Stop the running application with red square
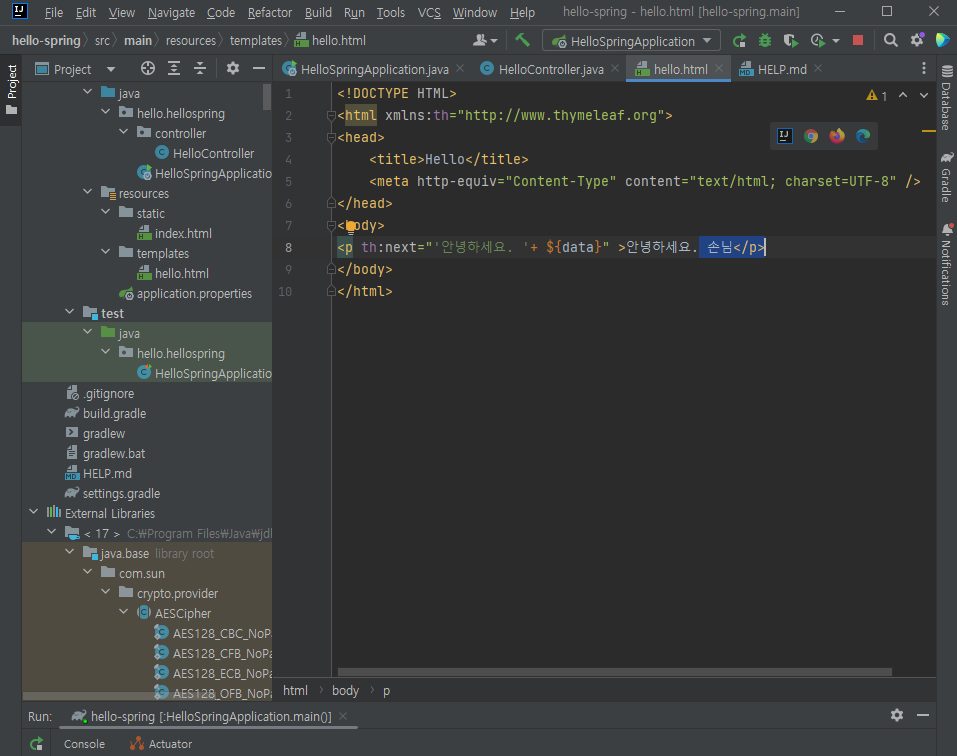This screenshot has width=957, height=756. pyautogui.click(x=857, y=41)
